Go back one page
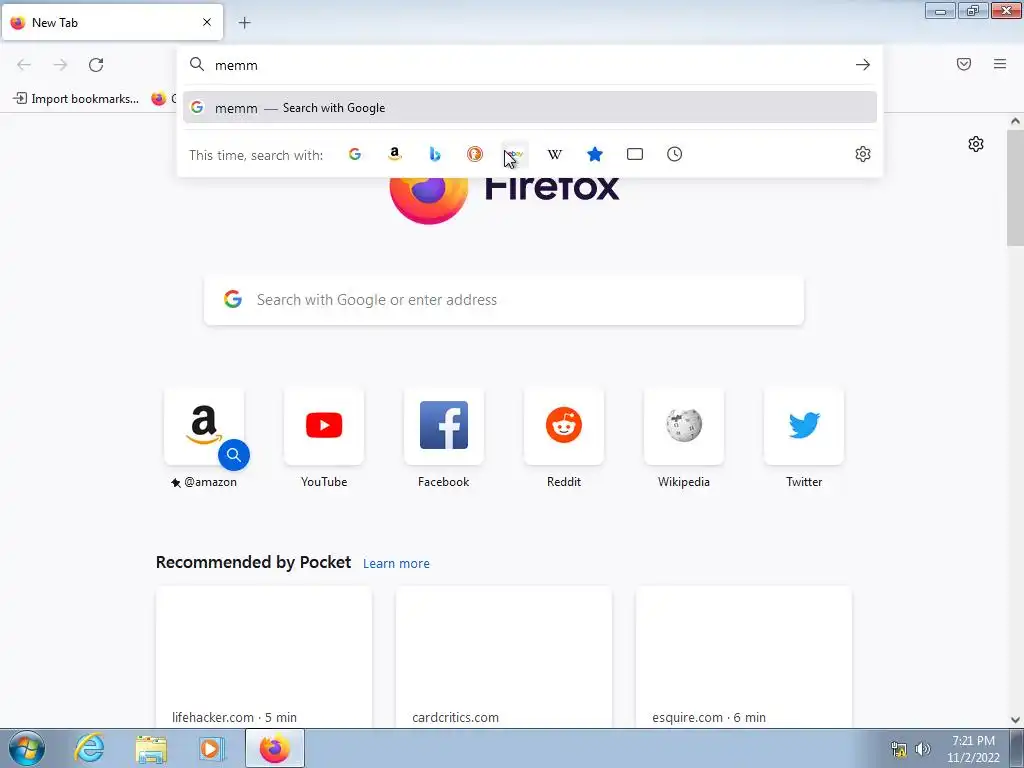The width and height of the screenshot is (1024, 768). (x=24, y=65)
